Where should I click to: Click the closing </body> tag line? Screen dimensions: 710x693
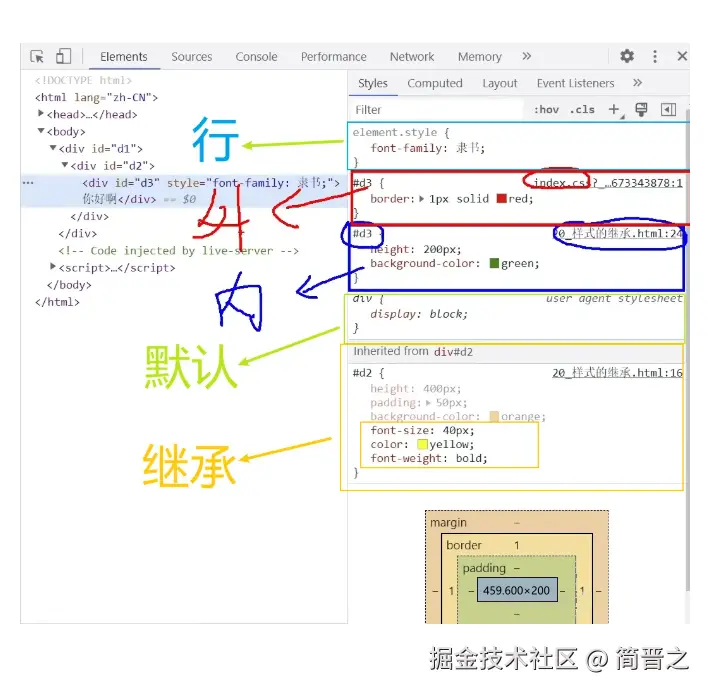pos(69,285)
